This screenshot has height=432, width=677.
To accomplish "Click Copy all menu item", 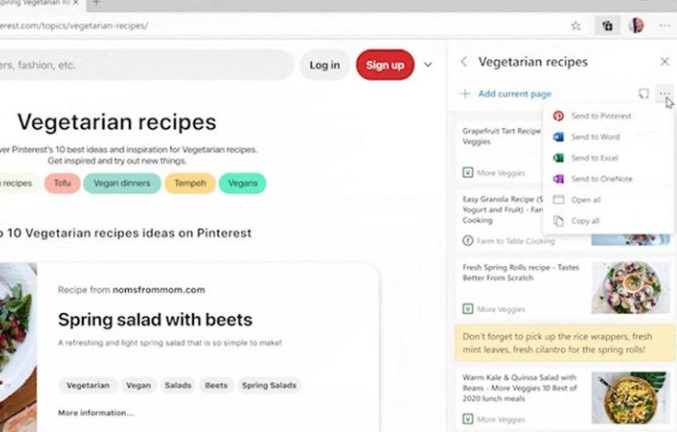I will tap(585, 221).
